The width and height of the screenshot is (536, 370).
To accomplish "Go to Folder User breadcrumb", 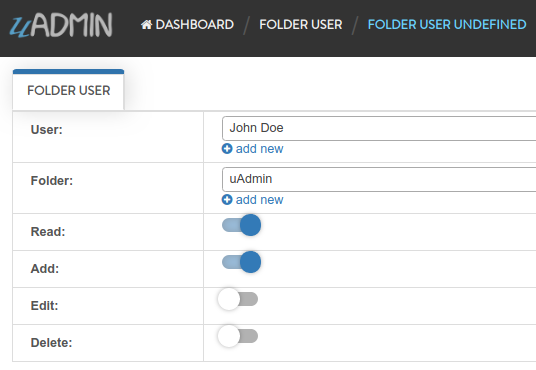I will [x=301, y=24].
